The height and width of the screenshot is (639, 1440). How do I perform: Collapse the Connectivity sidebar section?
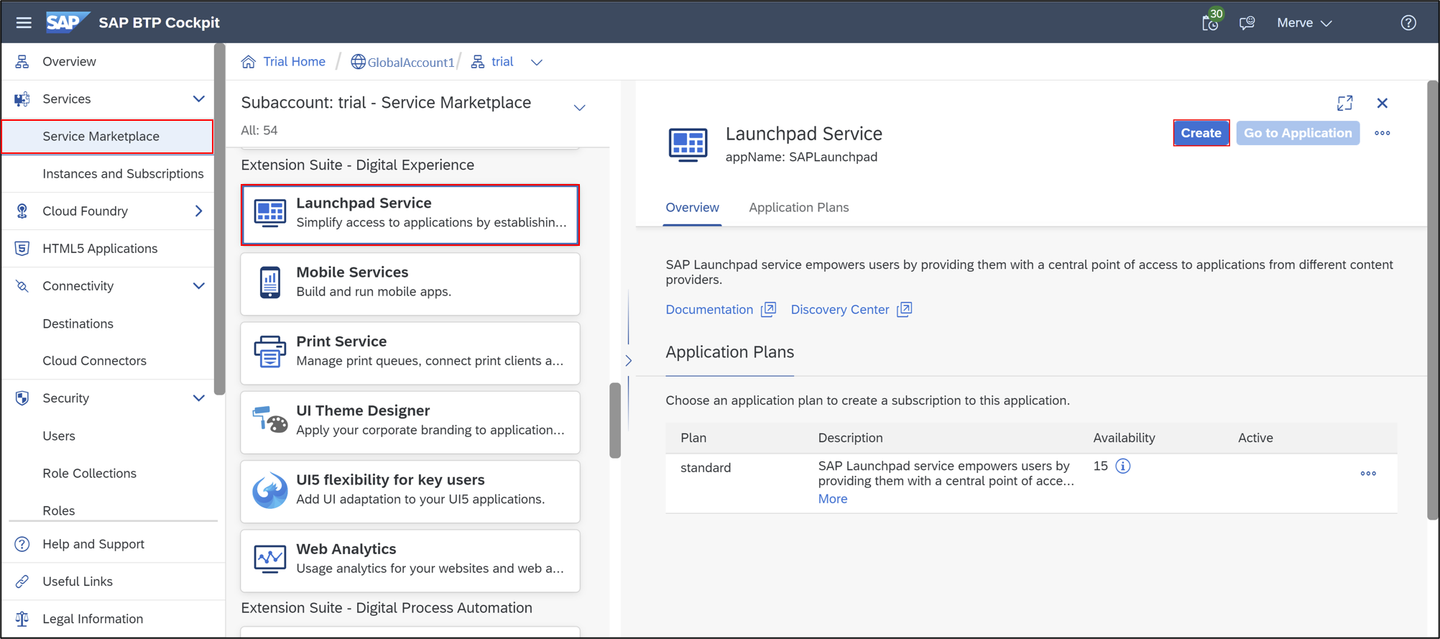[198, 286]
